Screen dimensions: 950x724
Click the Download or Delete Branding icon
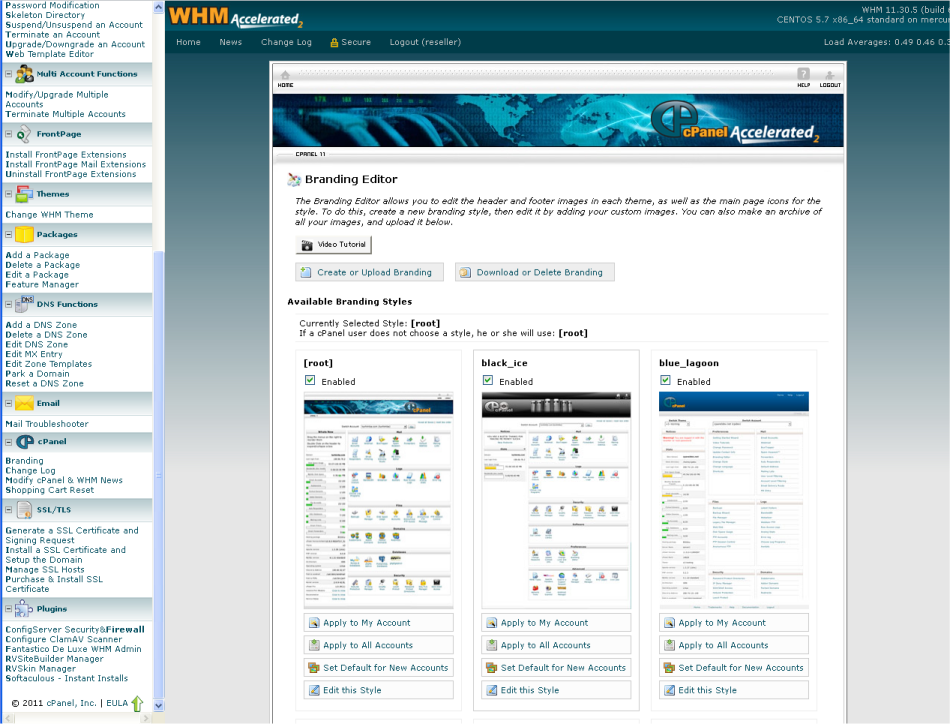point(465,273)
